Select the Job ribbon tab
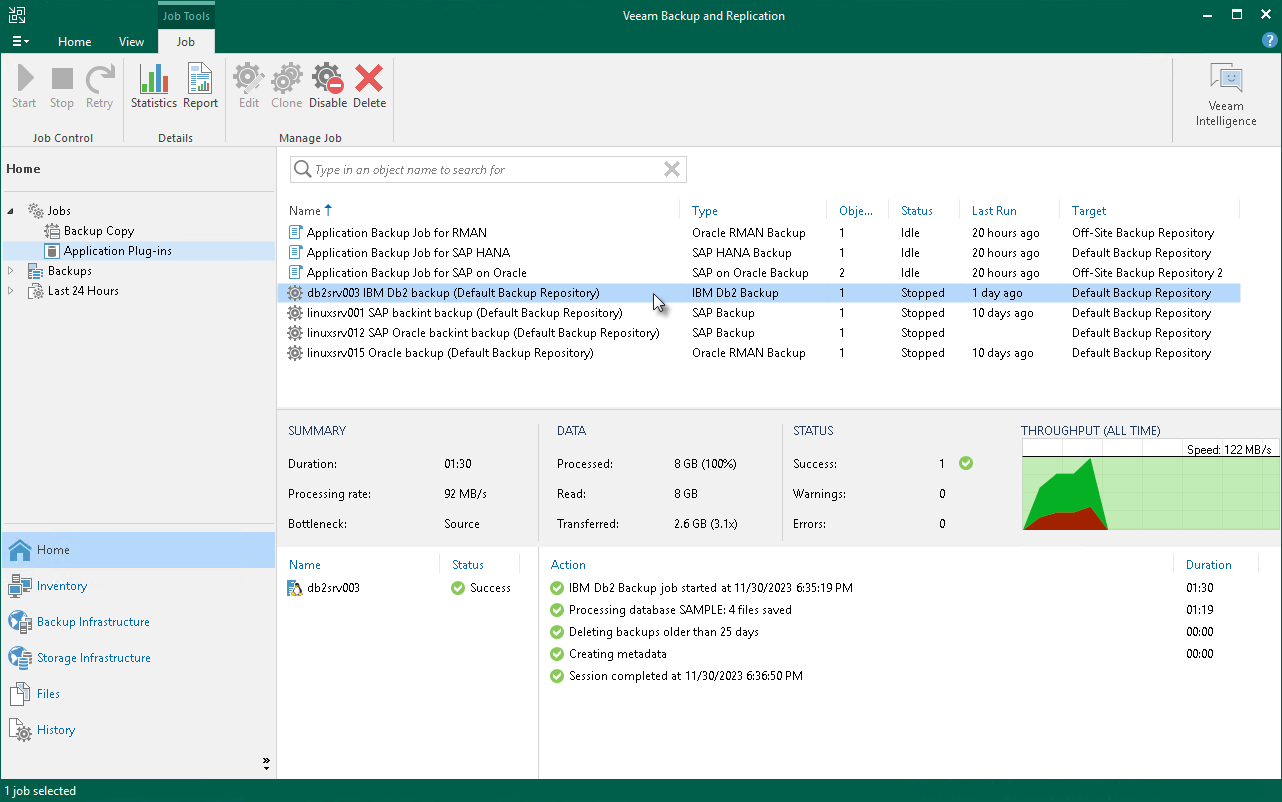This screenshot has width=1282, height=802. point(186,42)
